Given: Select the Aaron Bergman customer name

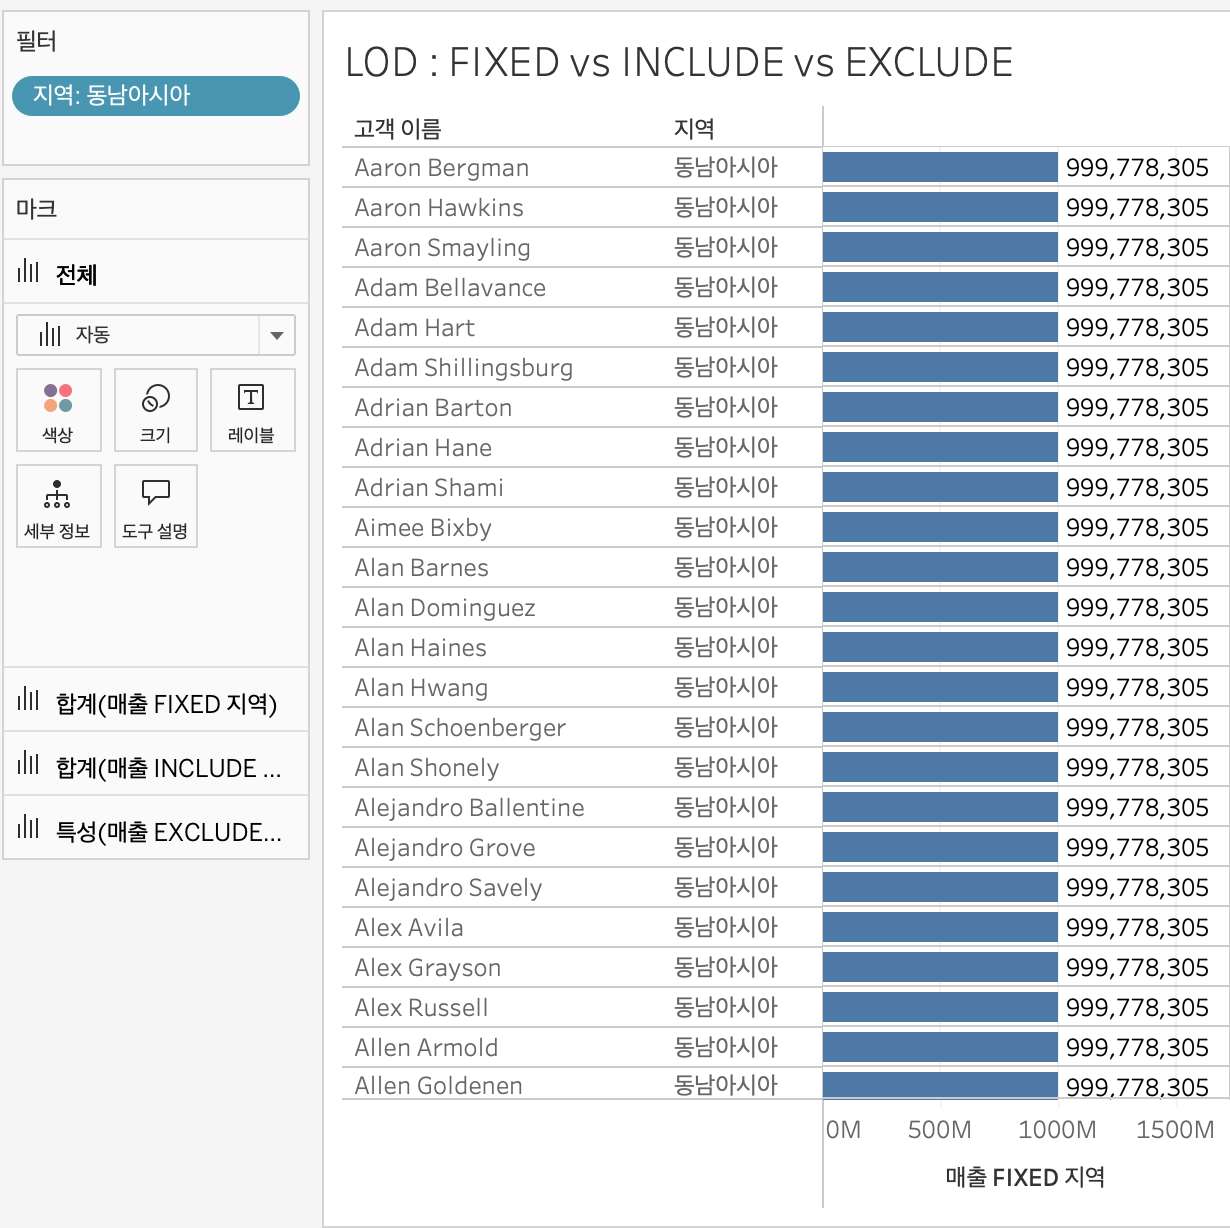Looking at the screenshot, I should coord(442,168).
